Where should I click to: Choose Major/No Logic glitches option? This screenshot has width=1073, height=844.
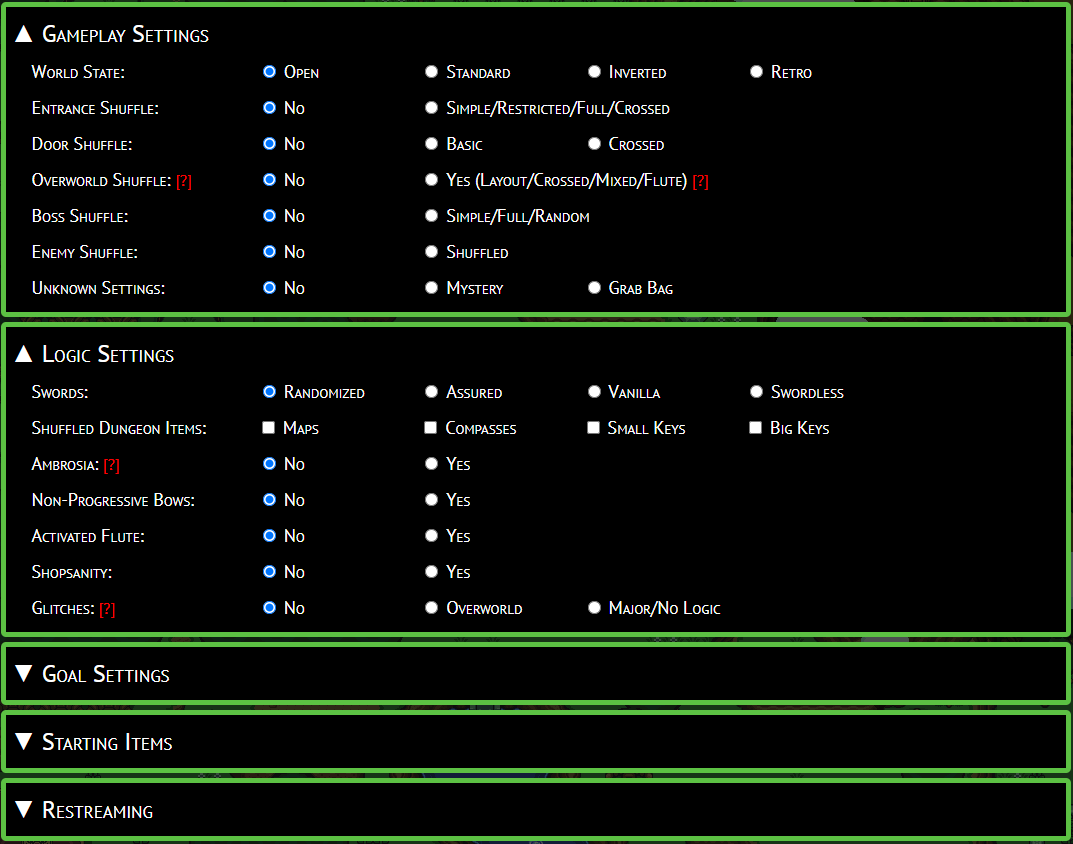[x=594, y=608]
